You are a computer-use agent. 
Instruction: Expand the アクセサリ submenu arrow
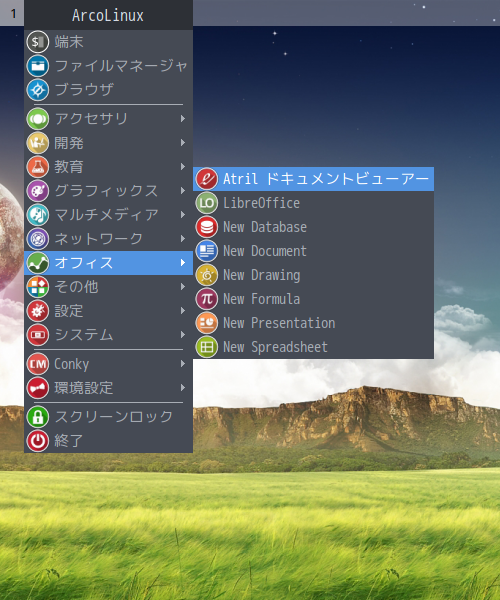click(183, 119)
